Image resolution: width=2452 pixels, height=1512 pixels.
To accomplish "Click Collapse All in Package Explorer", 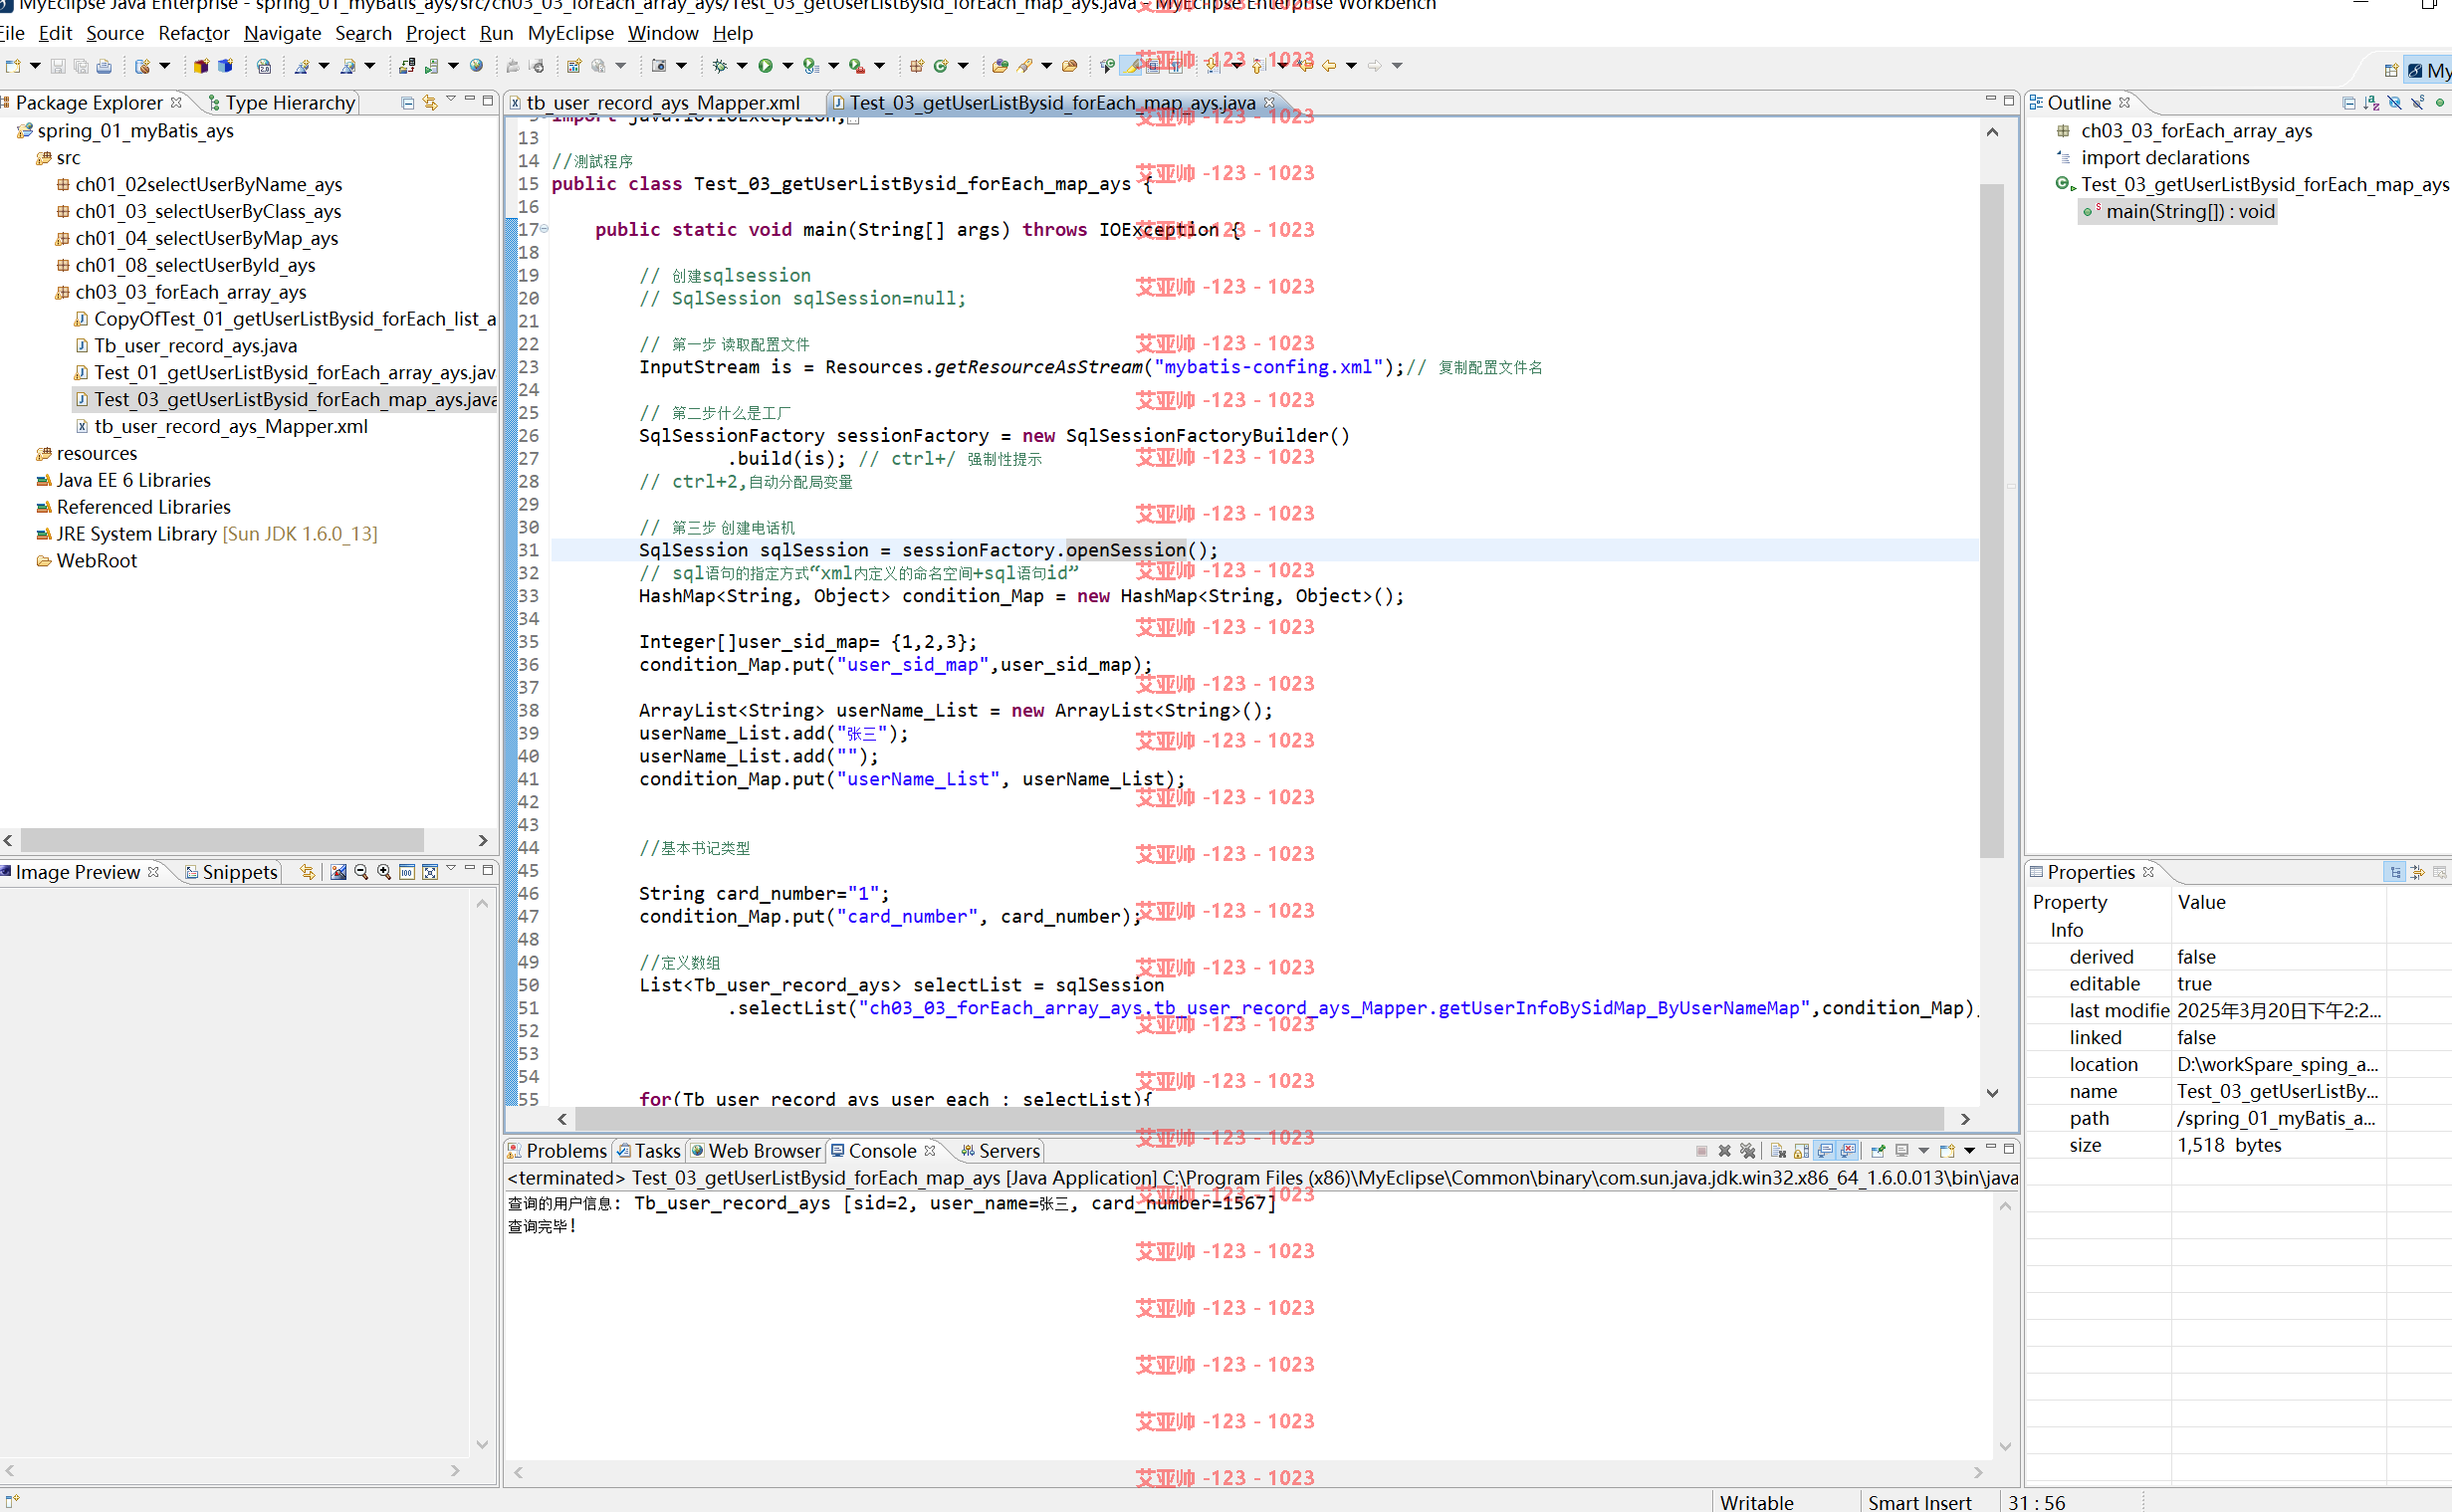I will [x=407, y=102].
